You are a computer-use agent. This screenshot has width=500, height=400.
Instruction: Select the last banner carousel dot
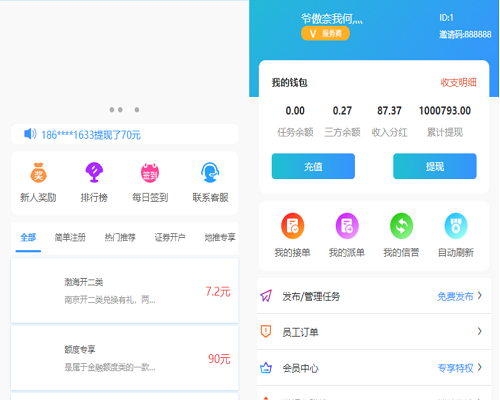coord(137,110)
